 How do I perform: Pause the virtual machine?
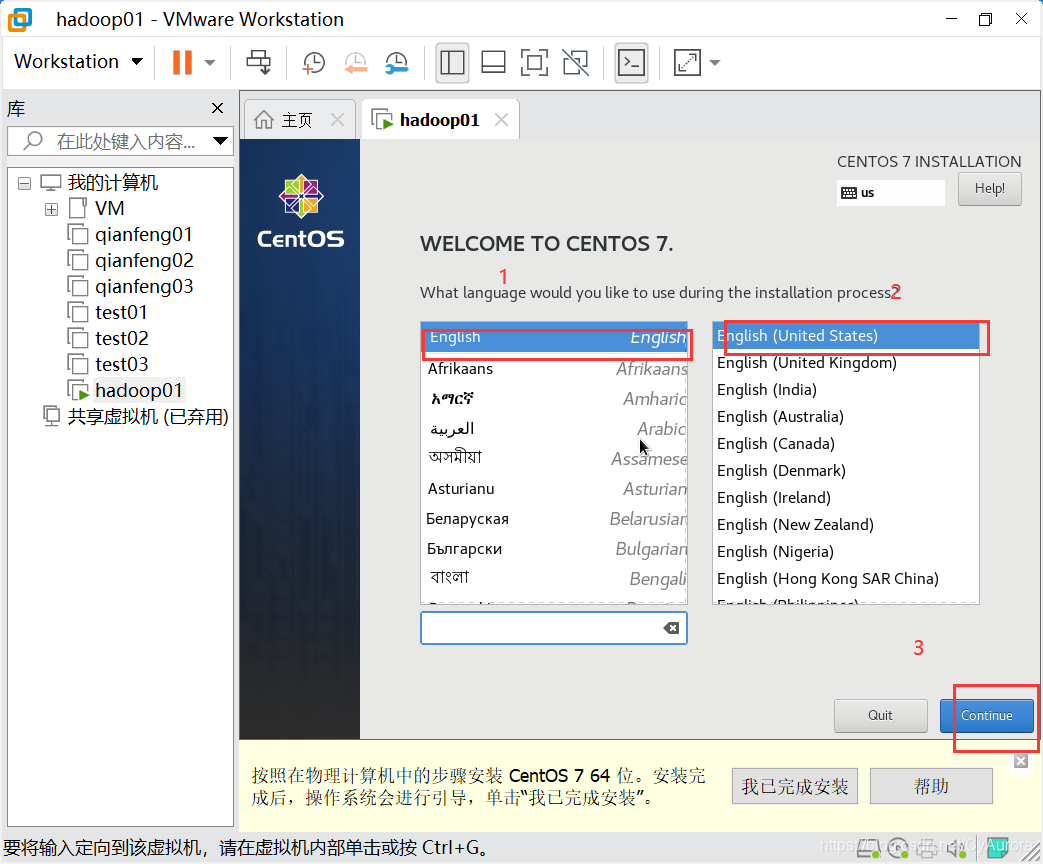coord(182,63)
